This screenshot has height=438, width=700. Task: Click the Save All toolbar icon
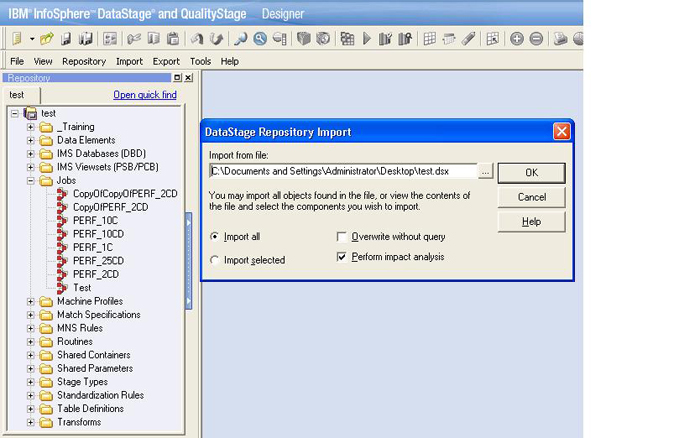(x=85, y=39)
